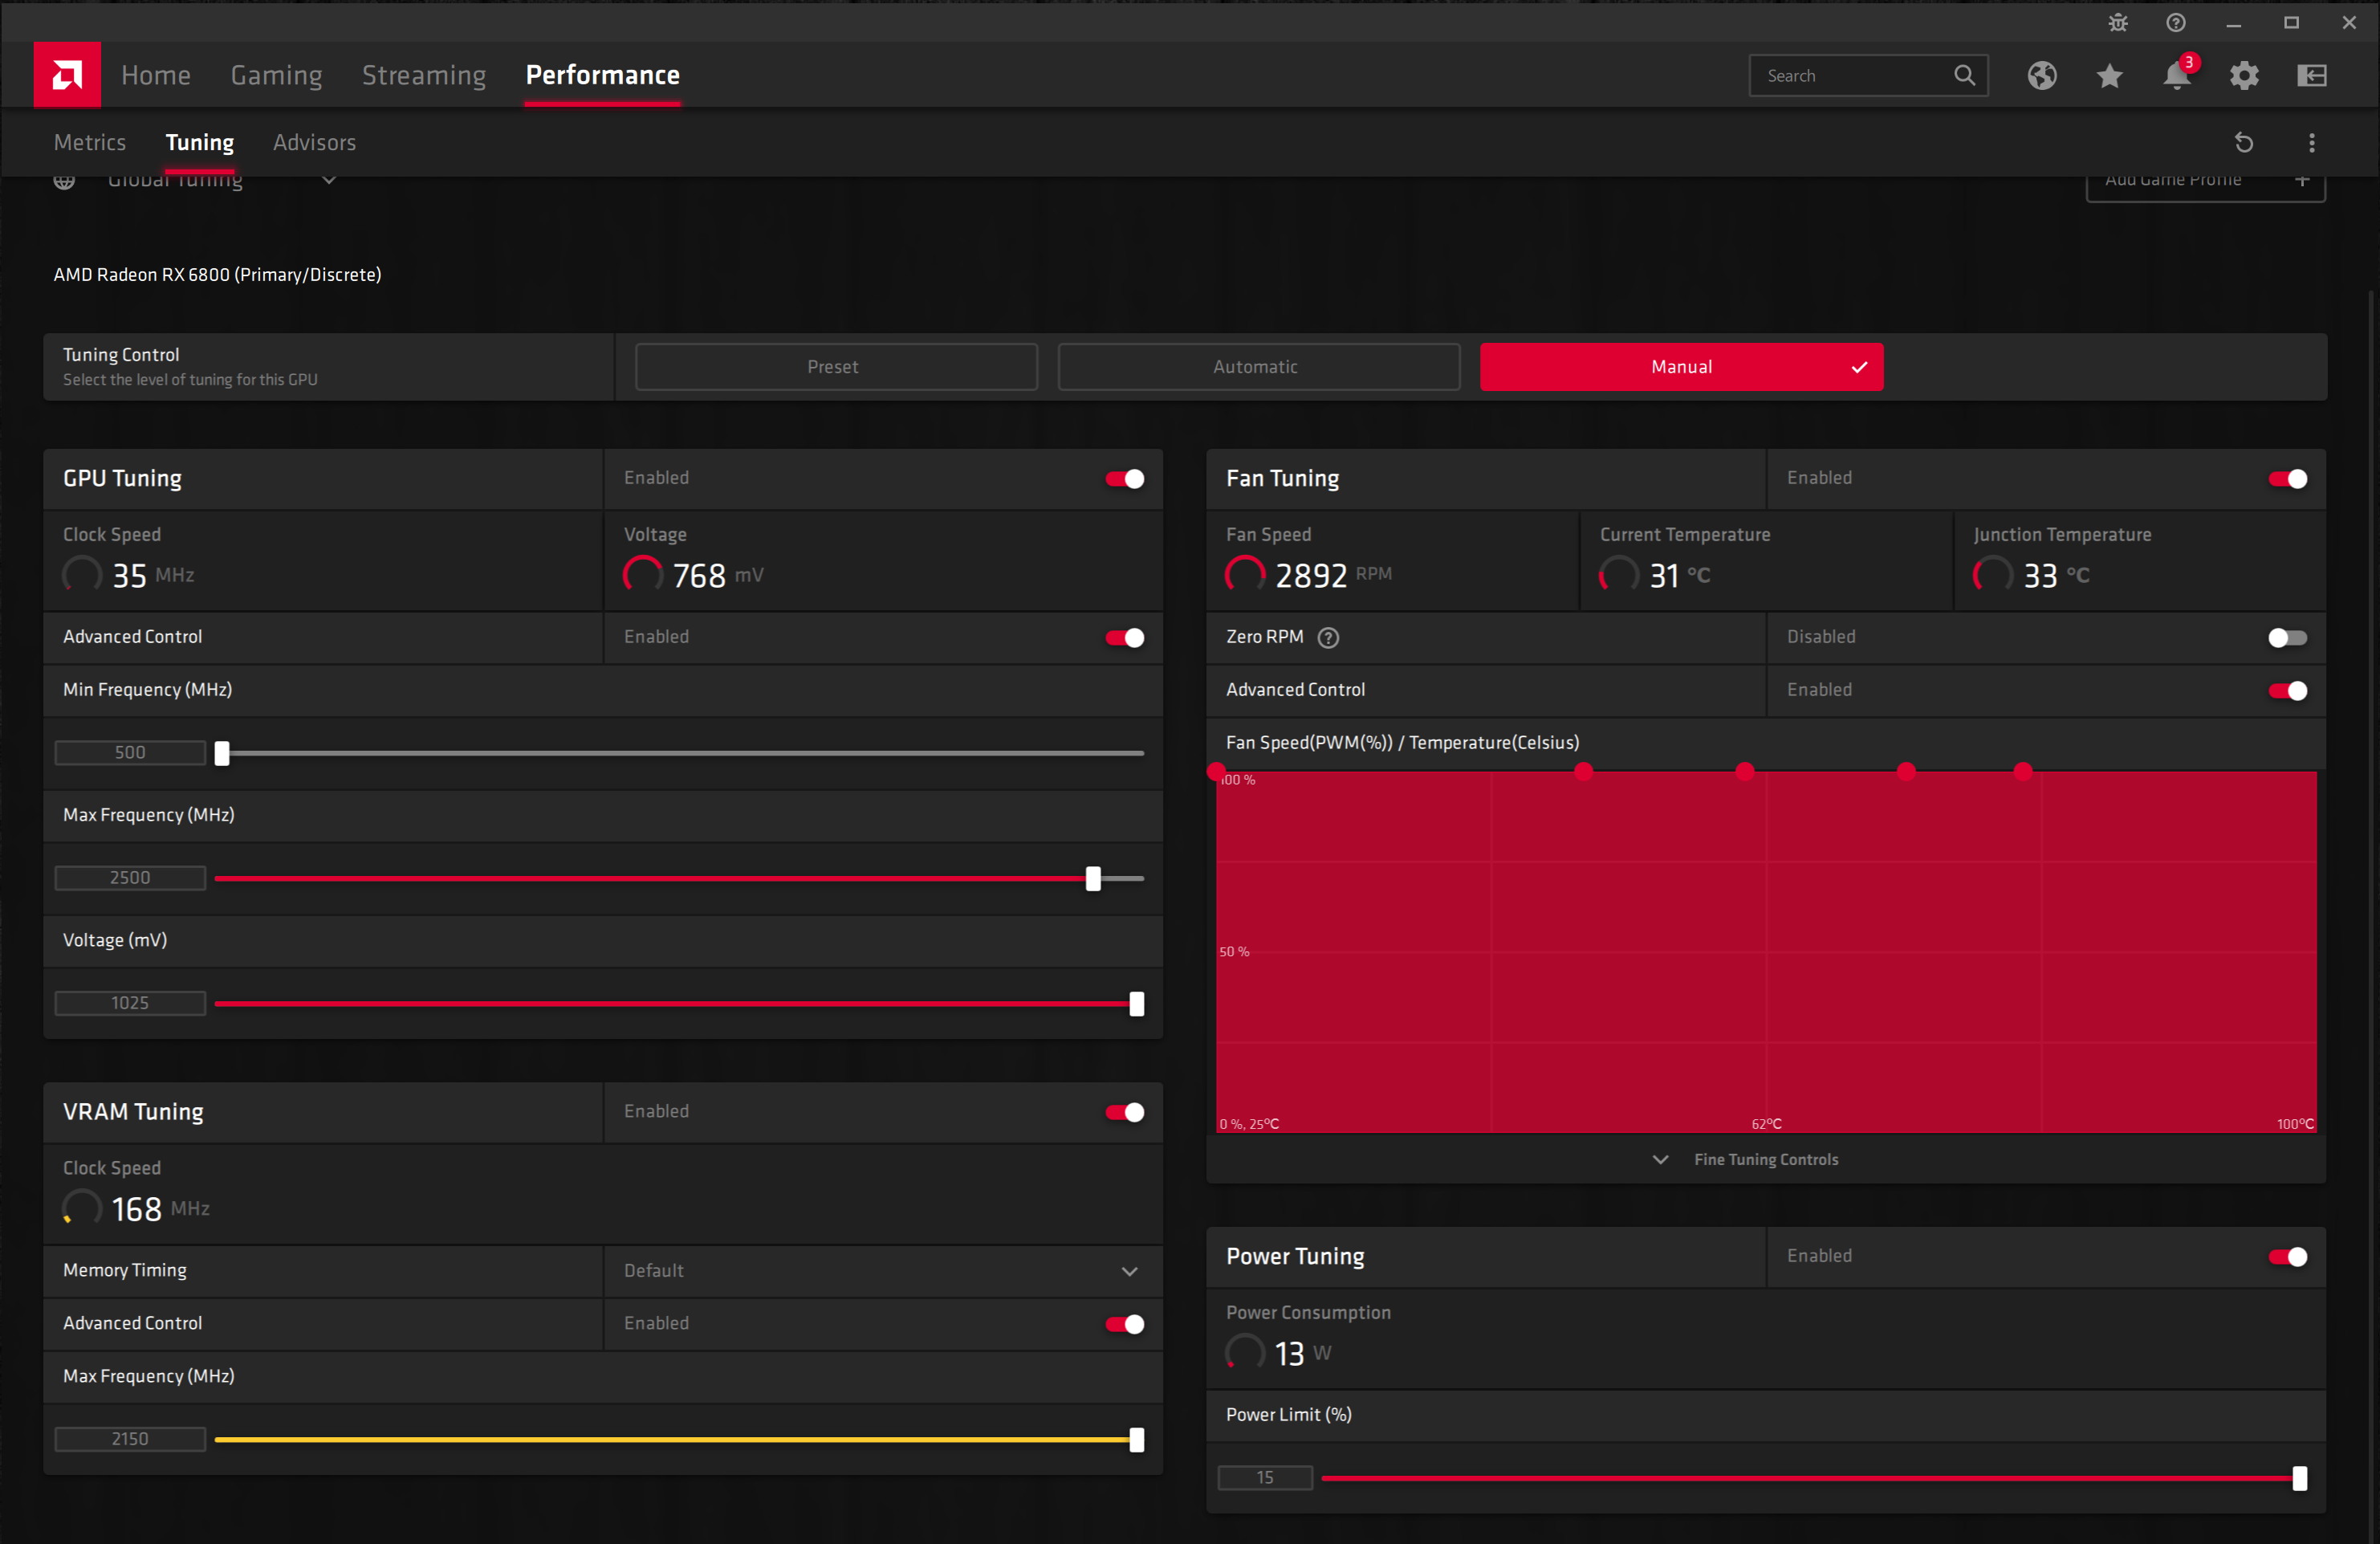2380x1544 pixels.
Task: Open the Metrics sub-tab
Action: (x=90, y=142)
